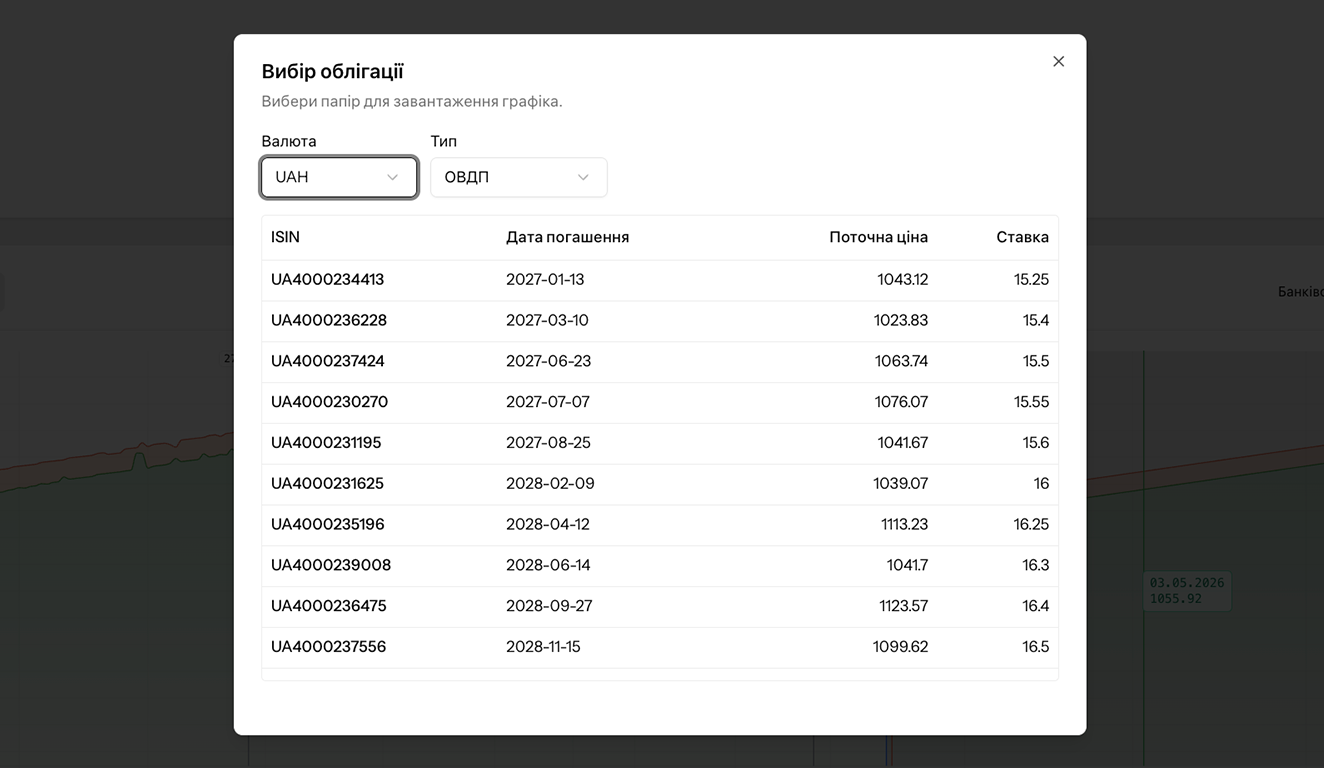Screen dimensions: 1324x768
Task: Sort the table by ISIN column
Action: (x=285, y=237)
